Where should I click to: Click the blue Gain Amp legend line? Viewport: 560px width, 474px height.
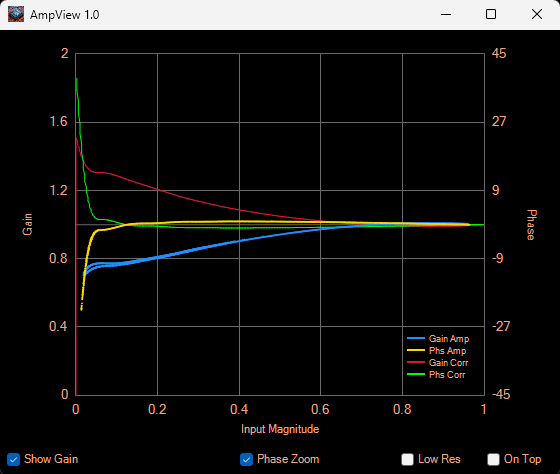point(416,338)
